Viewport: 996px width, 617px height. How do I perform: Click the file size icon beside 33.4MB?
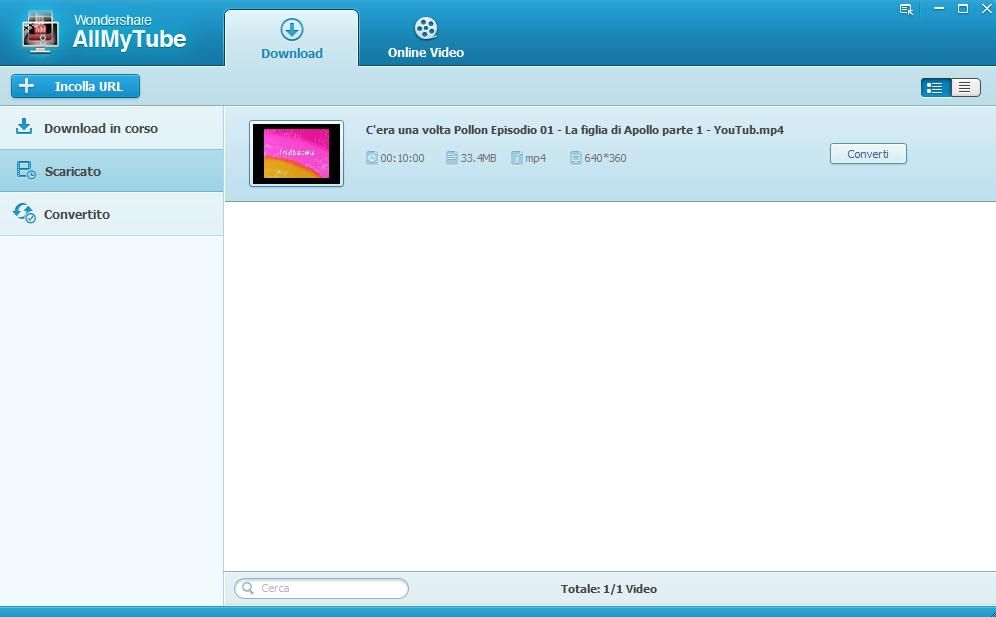(x=452, y=158)
